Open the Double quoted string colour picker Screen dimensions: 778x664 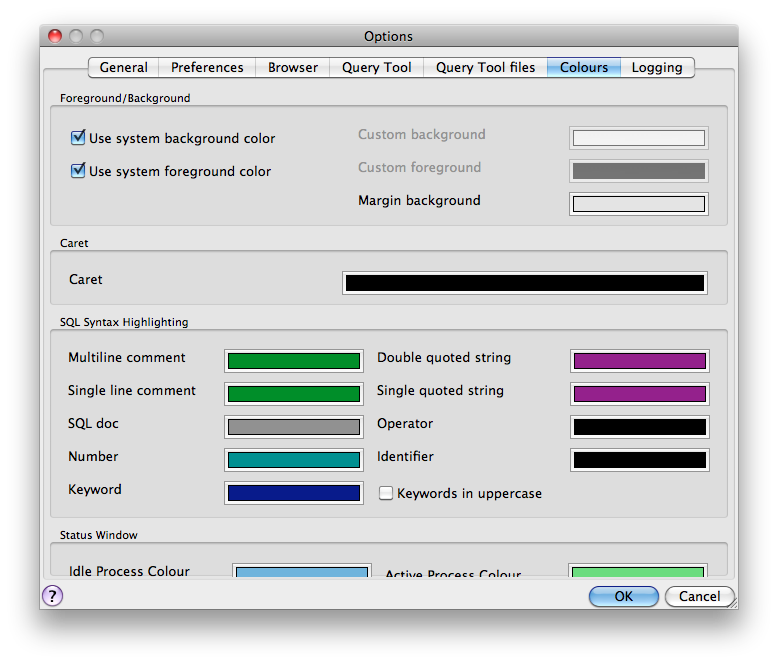click(640, 361)
